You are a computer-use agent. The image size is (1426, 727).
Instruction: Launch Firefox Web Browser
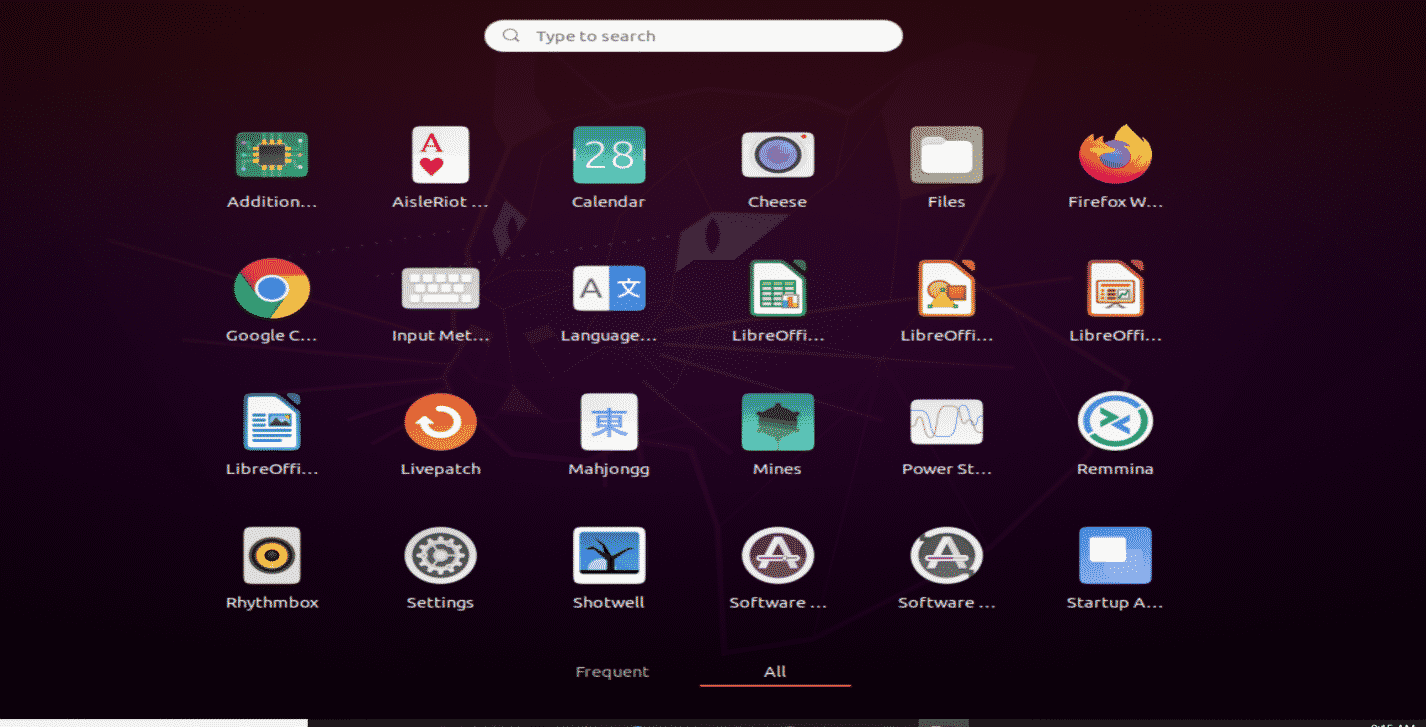coord(1115,155)
